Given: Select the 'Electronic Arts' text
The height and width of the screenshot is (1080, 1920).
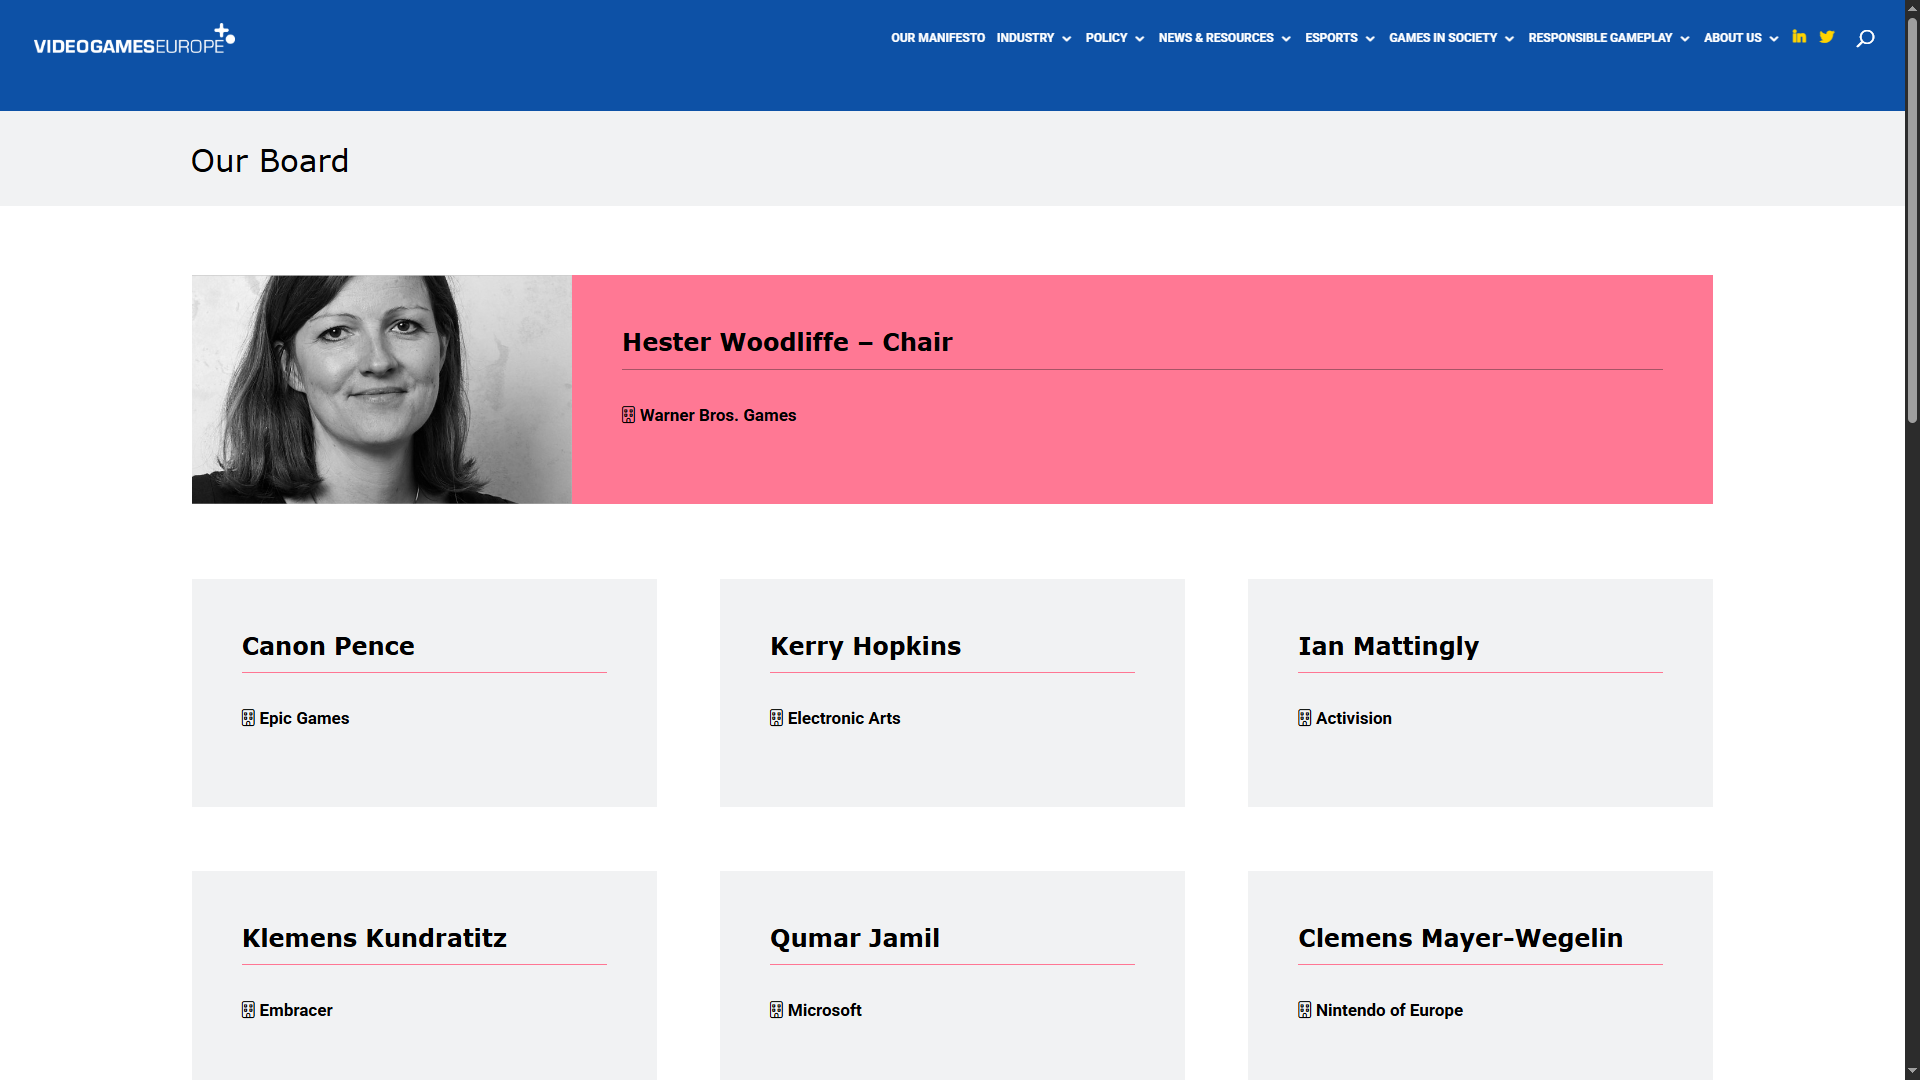Looking at the screenshot, I should pos(844,718).
